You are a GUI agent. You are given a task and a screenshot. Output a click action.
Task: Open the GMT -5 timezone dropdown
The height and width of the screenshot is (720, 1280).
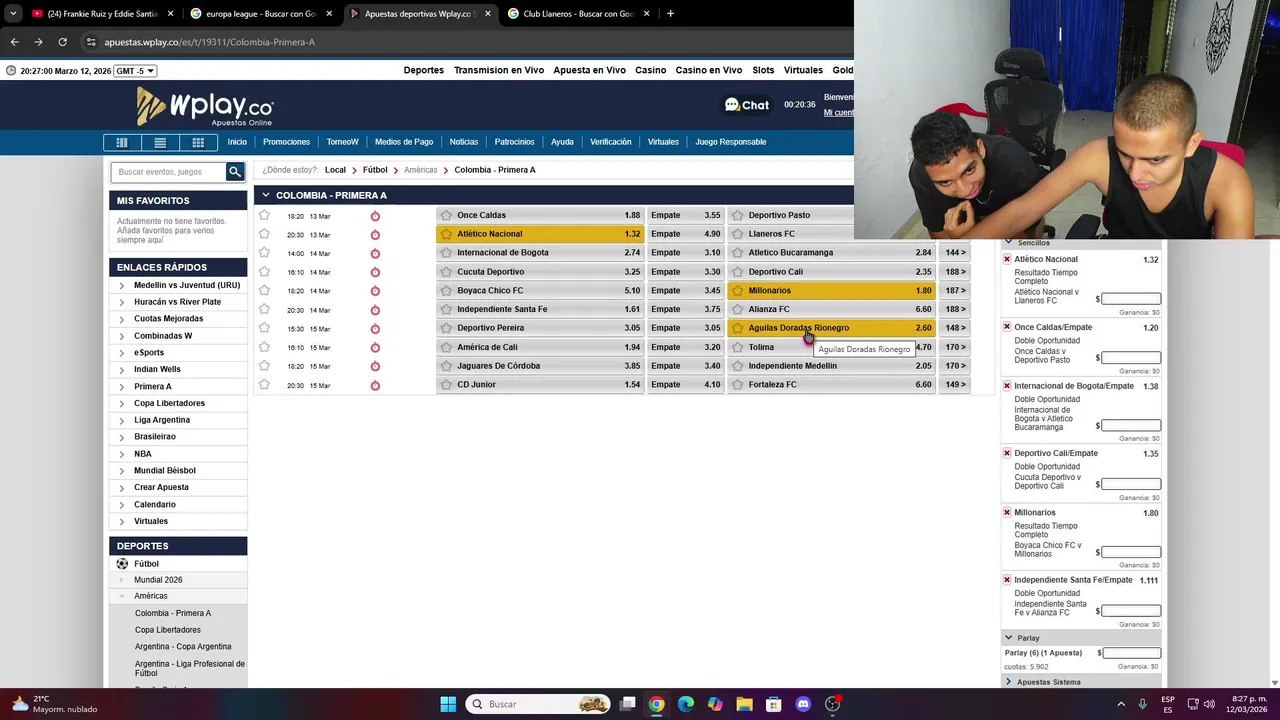click(x=135, y=71)
